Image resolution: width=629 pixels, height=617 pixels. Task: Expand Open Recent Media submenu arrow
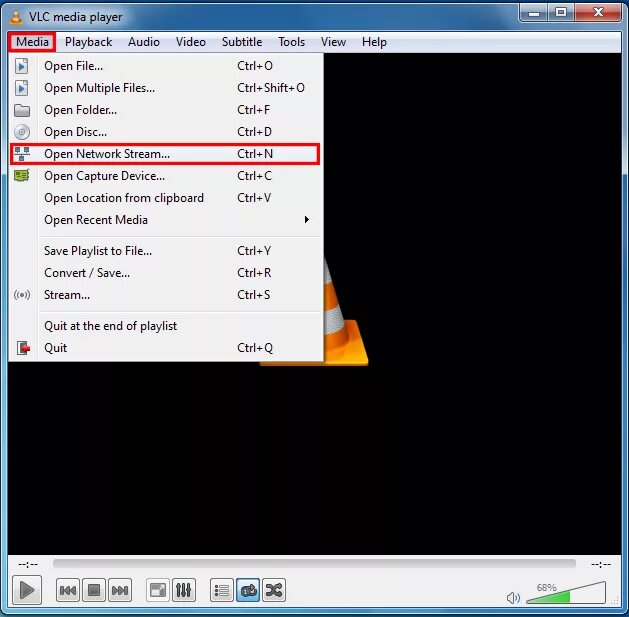(x=307, y=219)
